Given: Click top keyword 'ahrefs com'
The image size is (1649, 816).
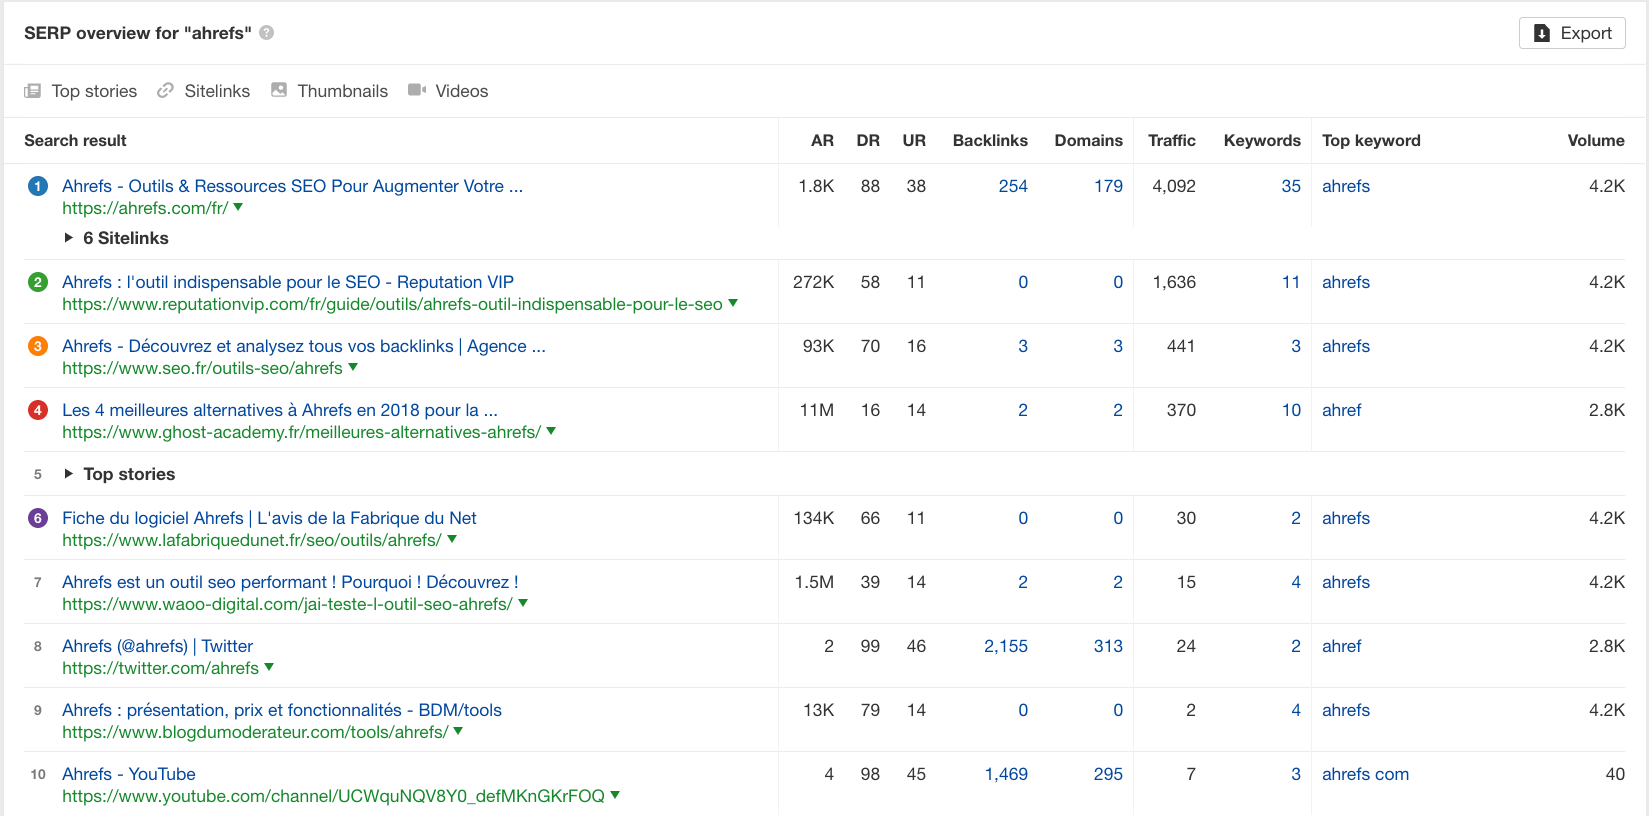Looking at the screenshot, I should [1365, 774].
